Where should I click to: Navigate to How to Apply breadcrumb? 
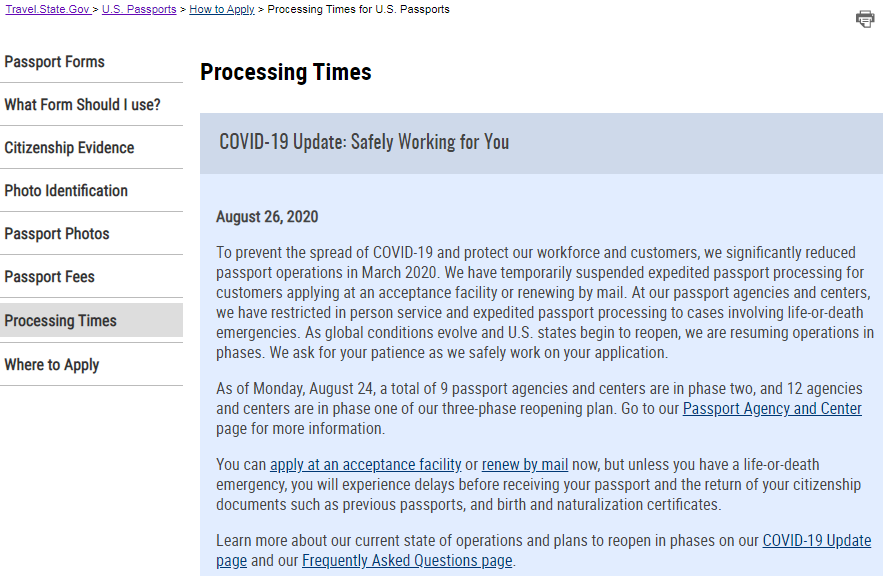pyautogui.click(x=221, y=9)
